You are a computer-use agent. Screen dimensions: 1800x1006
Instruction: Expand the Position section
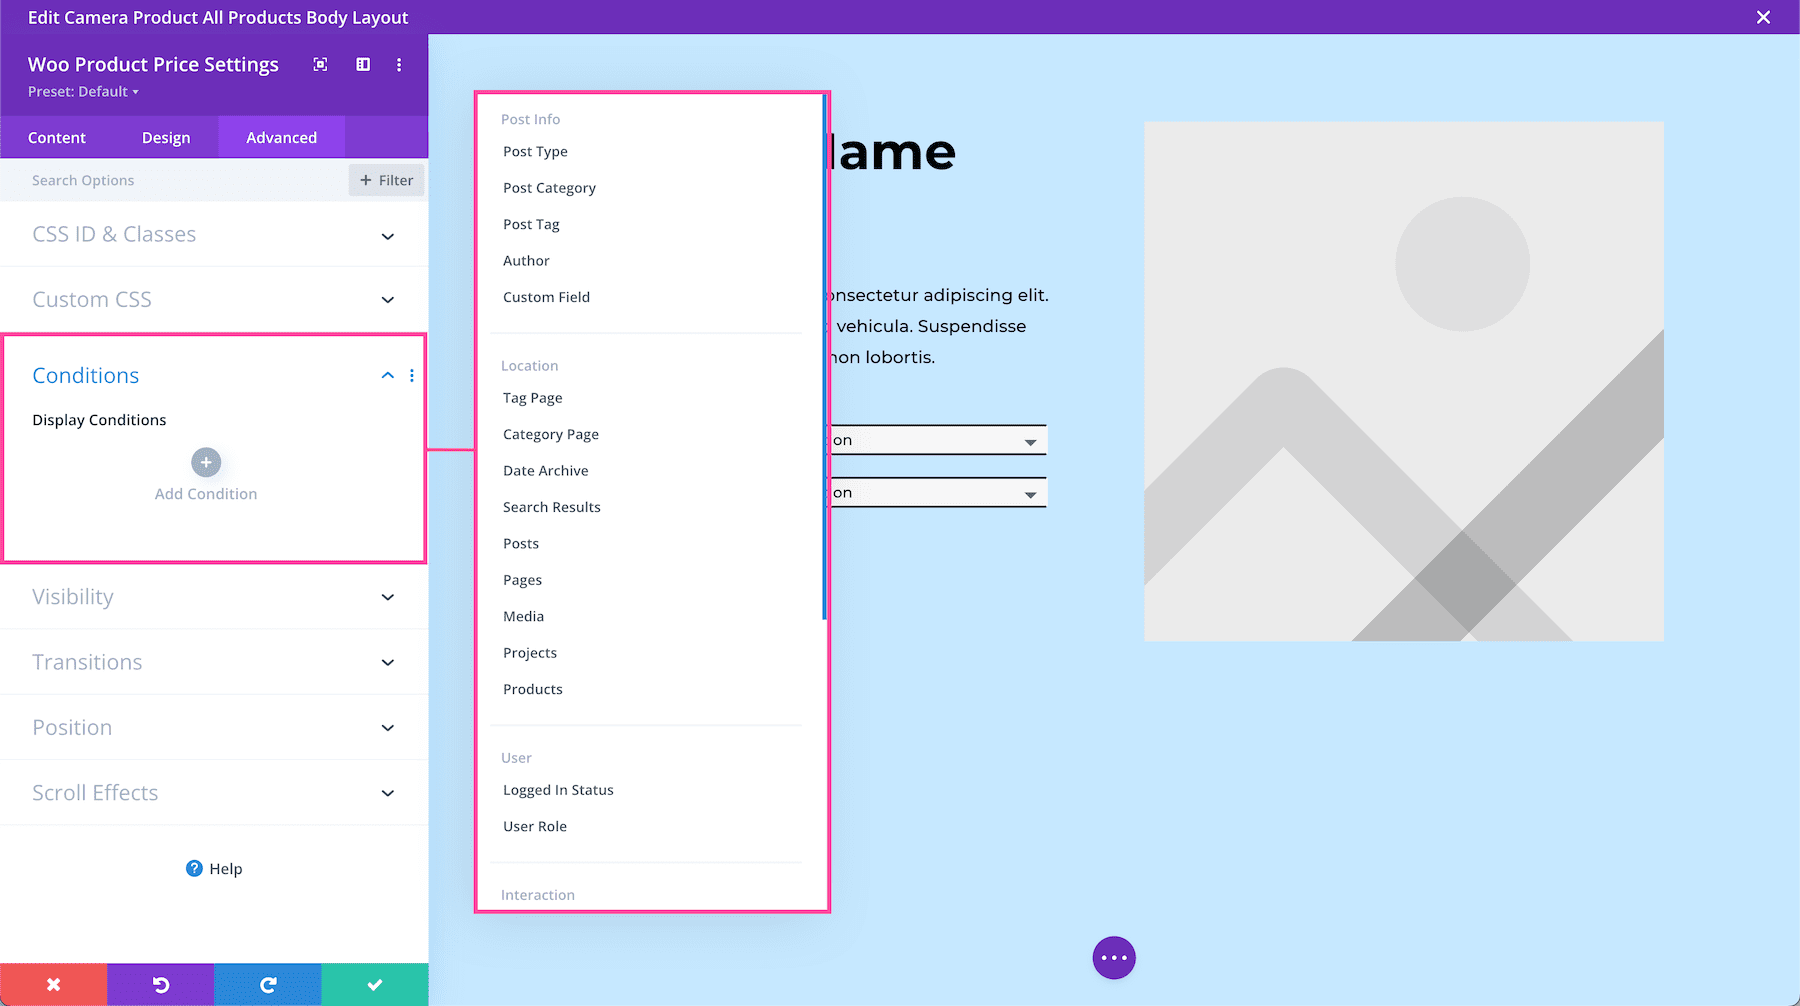(214, 728)
